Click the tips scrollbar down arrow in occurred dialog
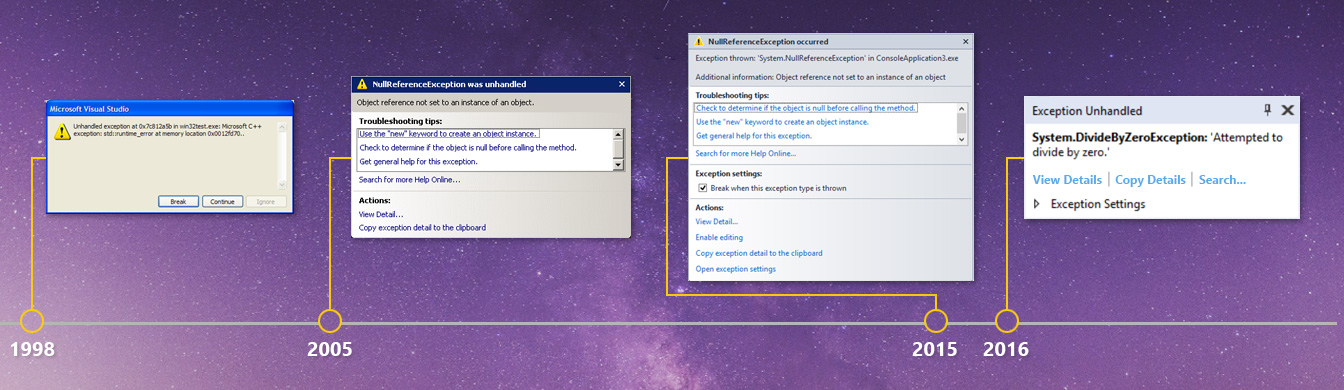 pos(962,139)
